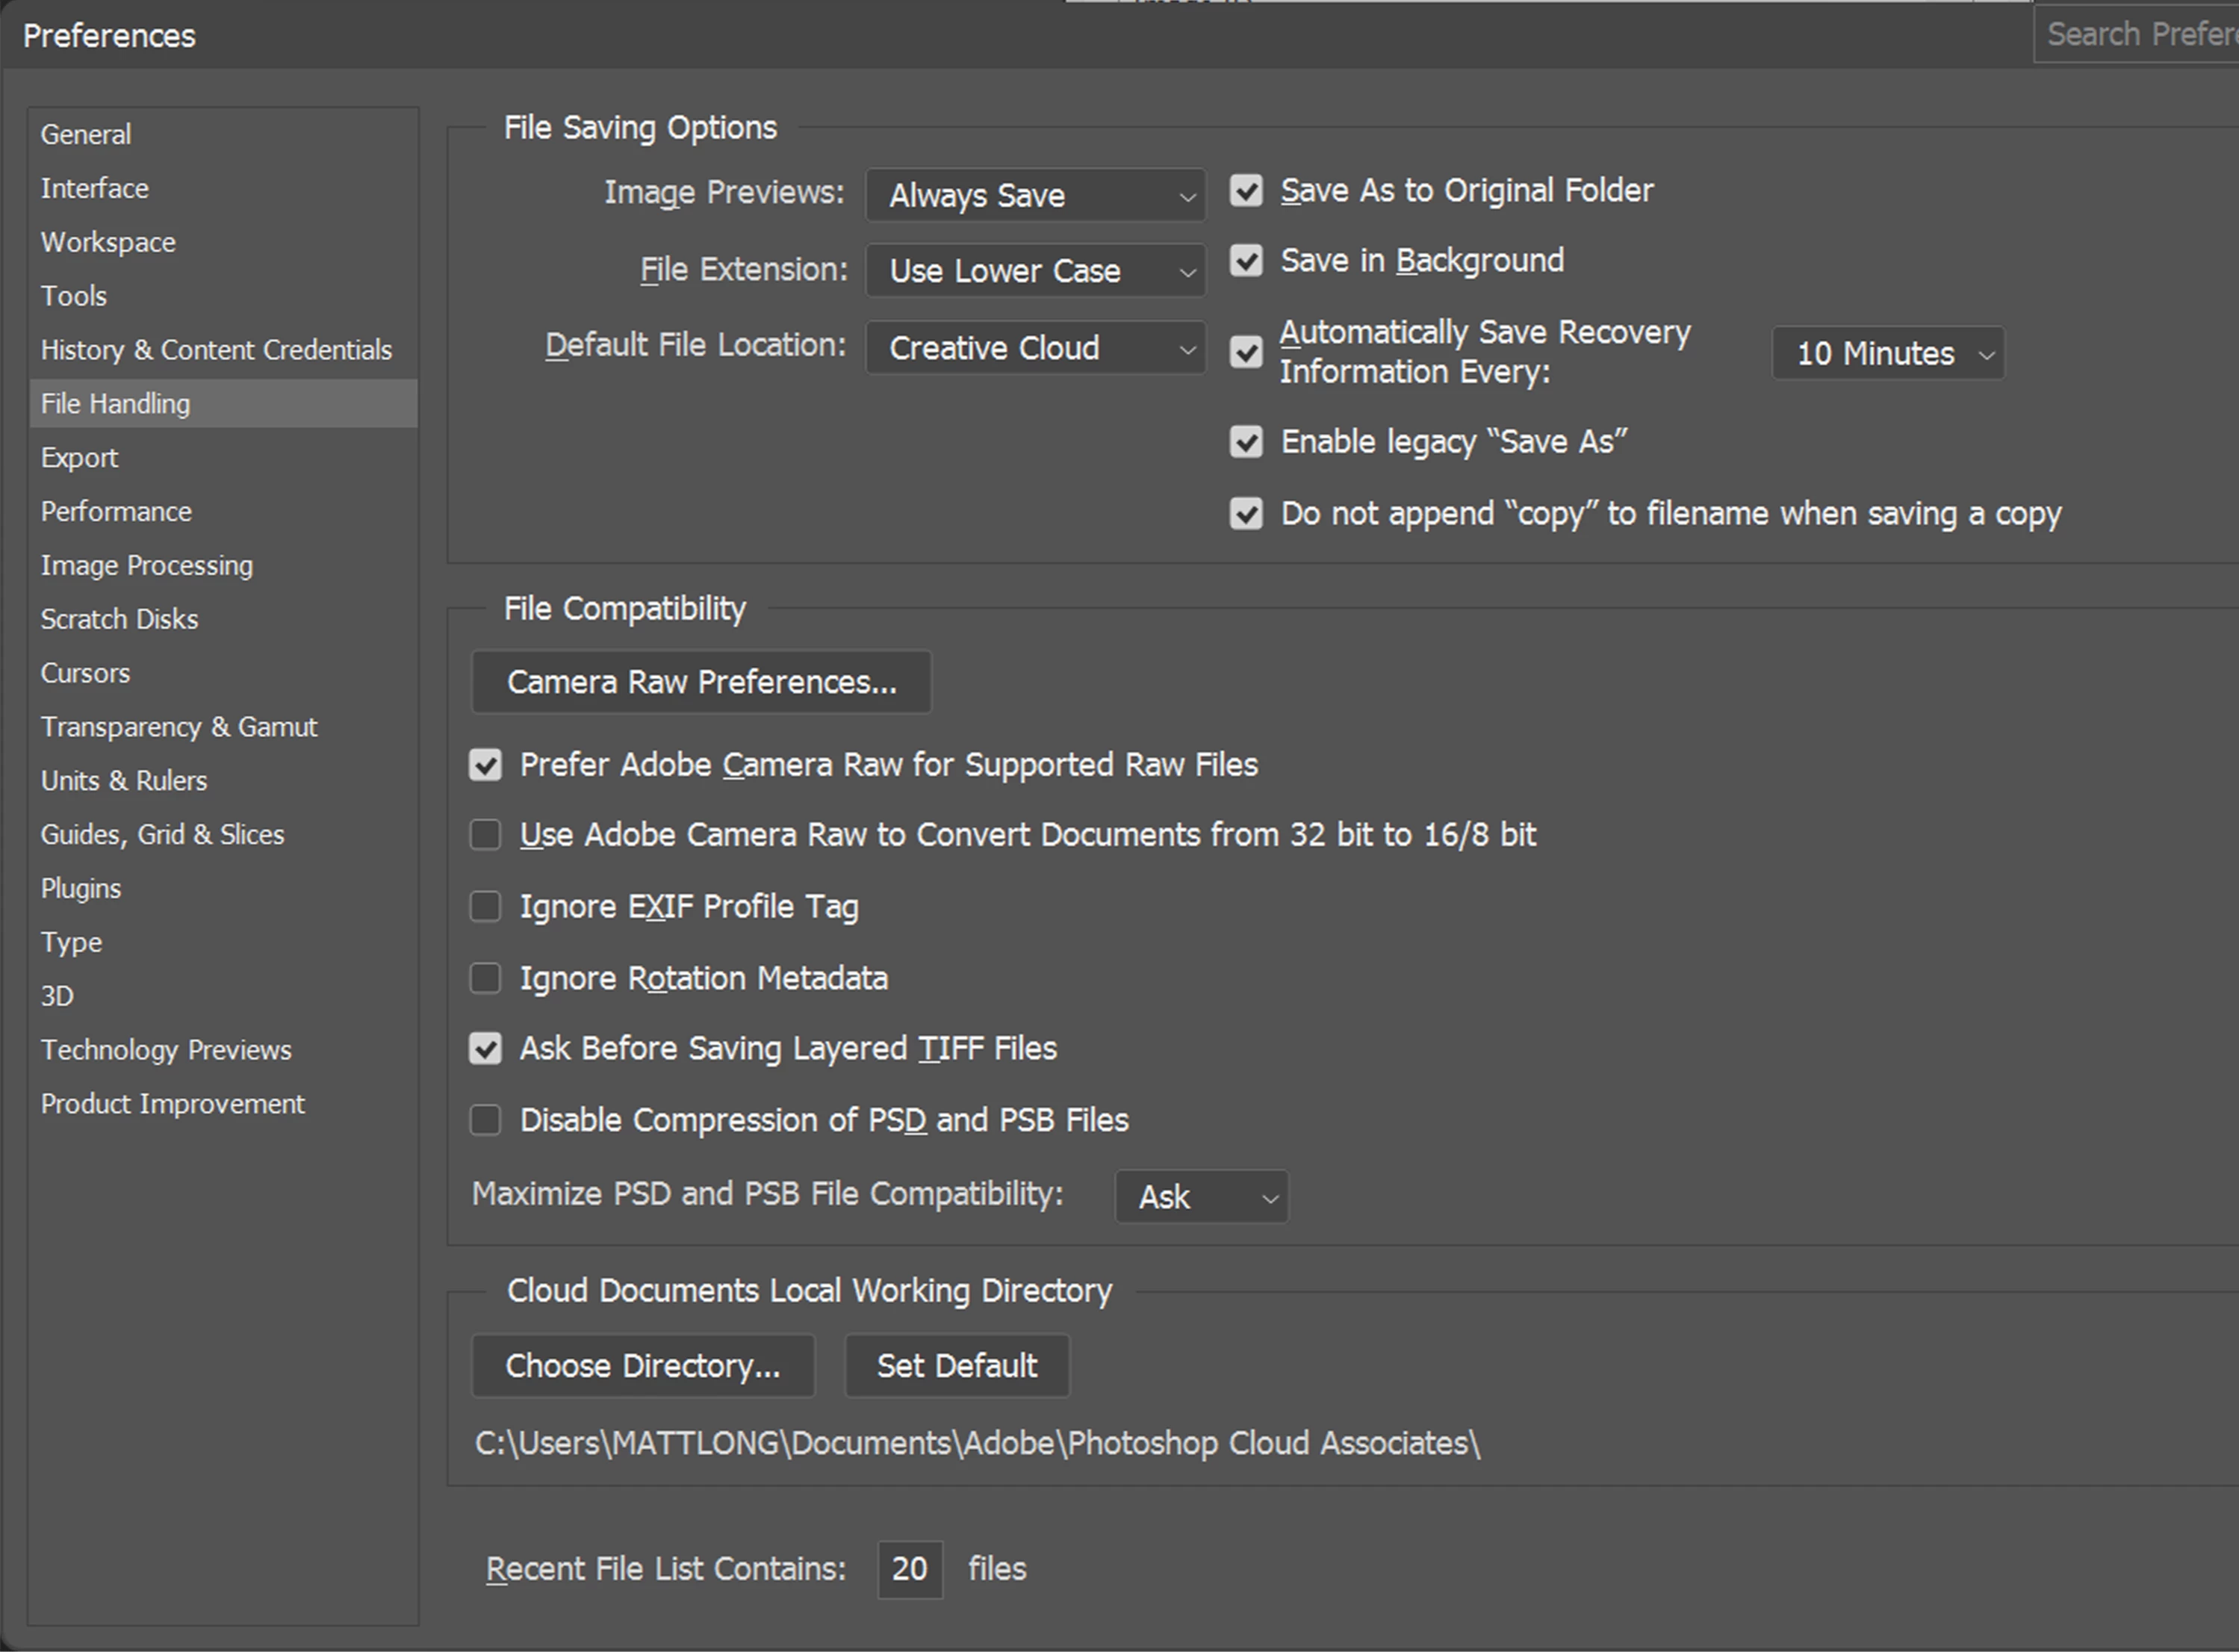
Task: Click the Recent File List count field
Action: (x=909, y=1569)
